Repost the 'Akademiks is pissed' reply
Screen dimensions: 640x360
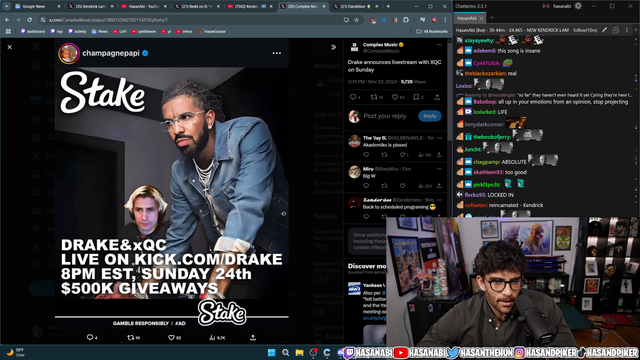click(x=384, y=155)
